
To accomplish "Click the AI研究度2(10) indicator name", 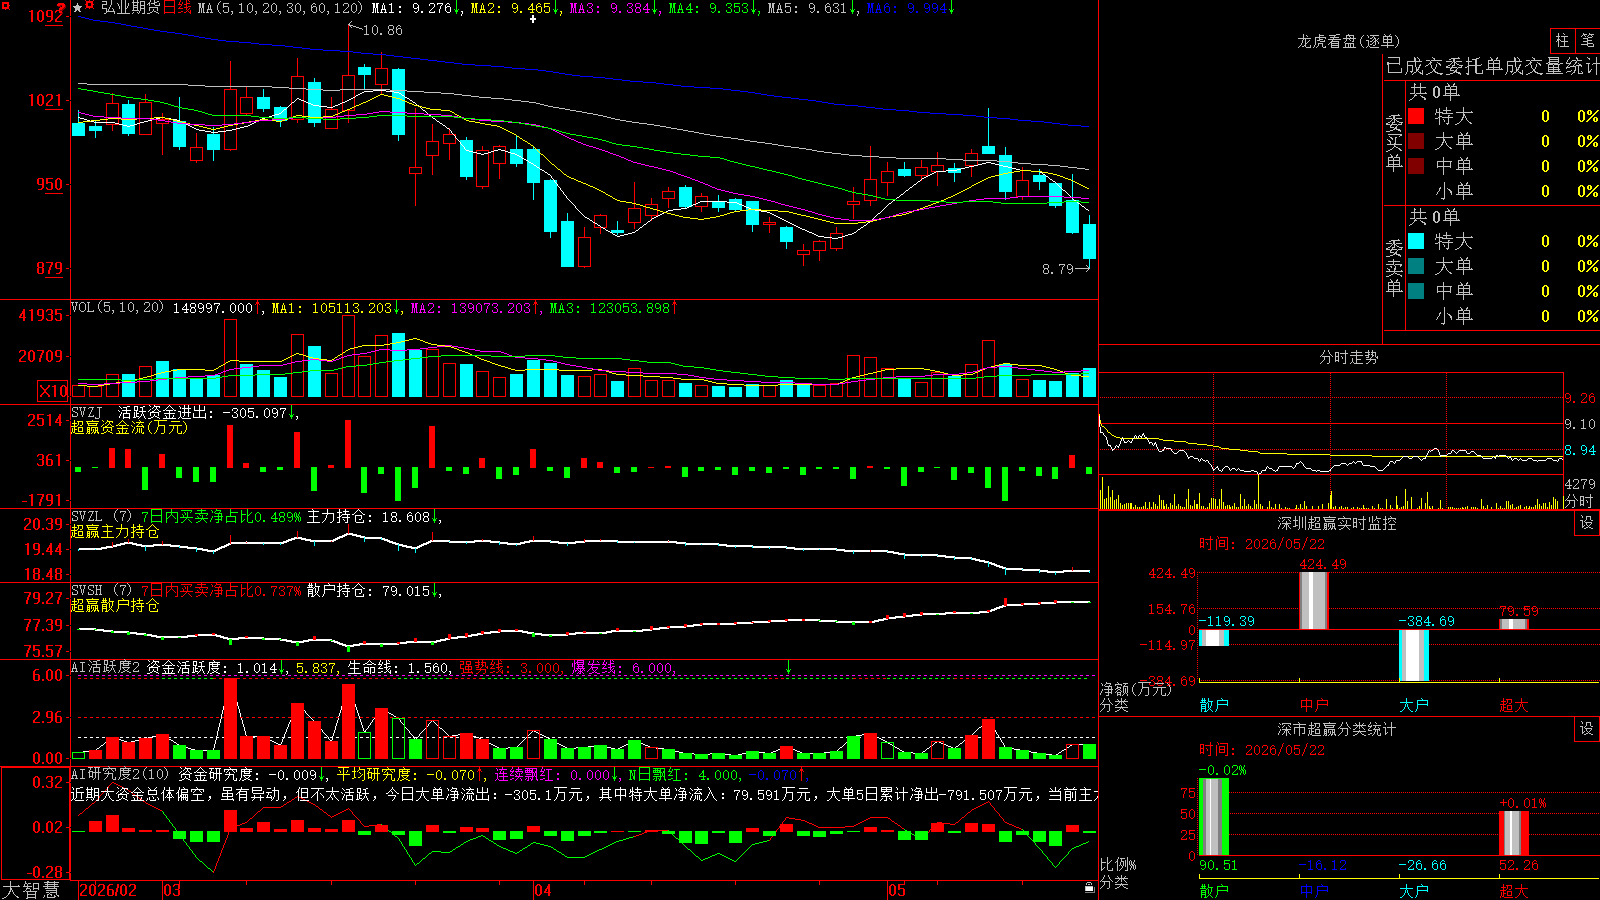I will 121,774.
